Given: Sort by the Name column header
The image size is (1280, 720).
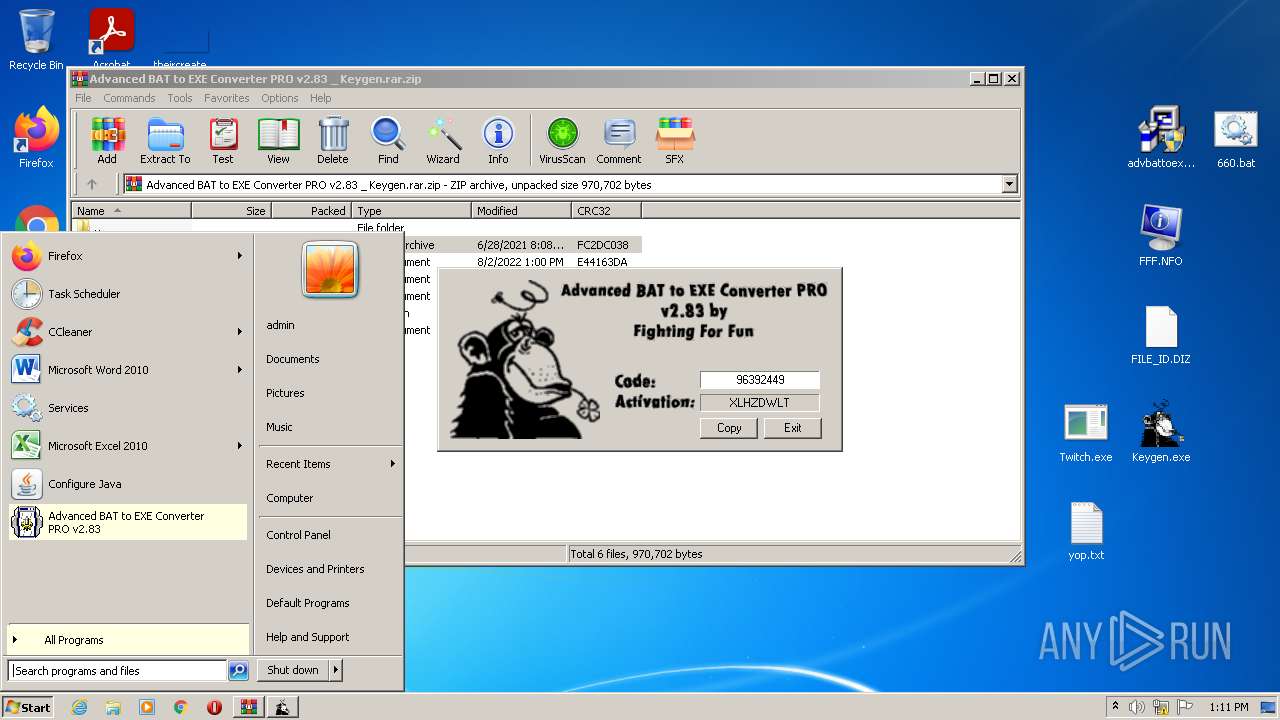Looking at the screenshot, I should tap(131, 211).
